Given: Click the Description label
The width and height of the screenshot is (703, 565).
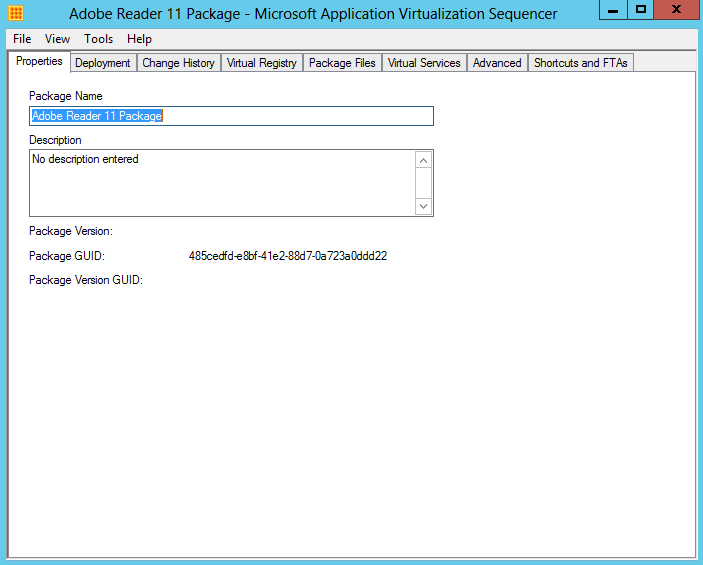Looking at the screenshot, I should coord(55,140).
